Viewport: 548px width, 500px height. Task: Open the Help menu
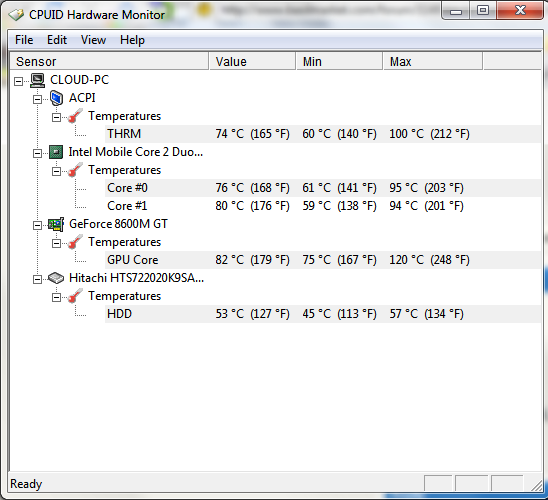click(x=132, y=40)
